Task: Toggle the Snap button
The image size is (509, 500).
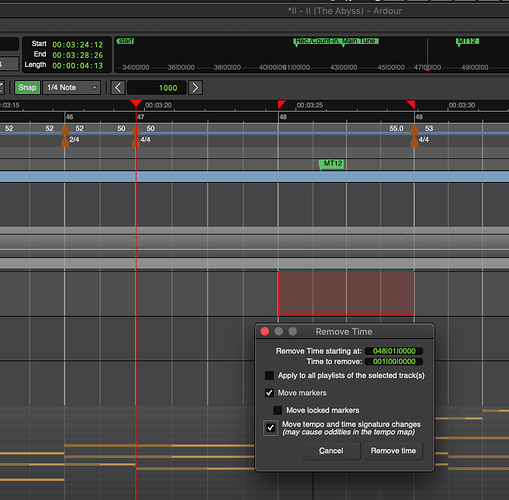Action: pyautogui.click(x=27, y=88)
